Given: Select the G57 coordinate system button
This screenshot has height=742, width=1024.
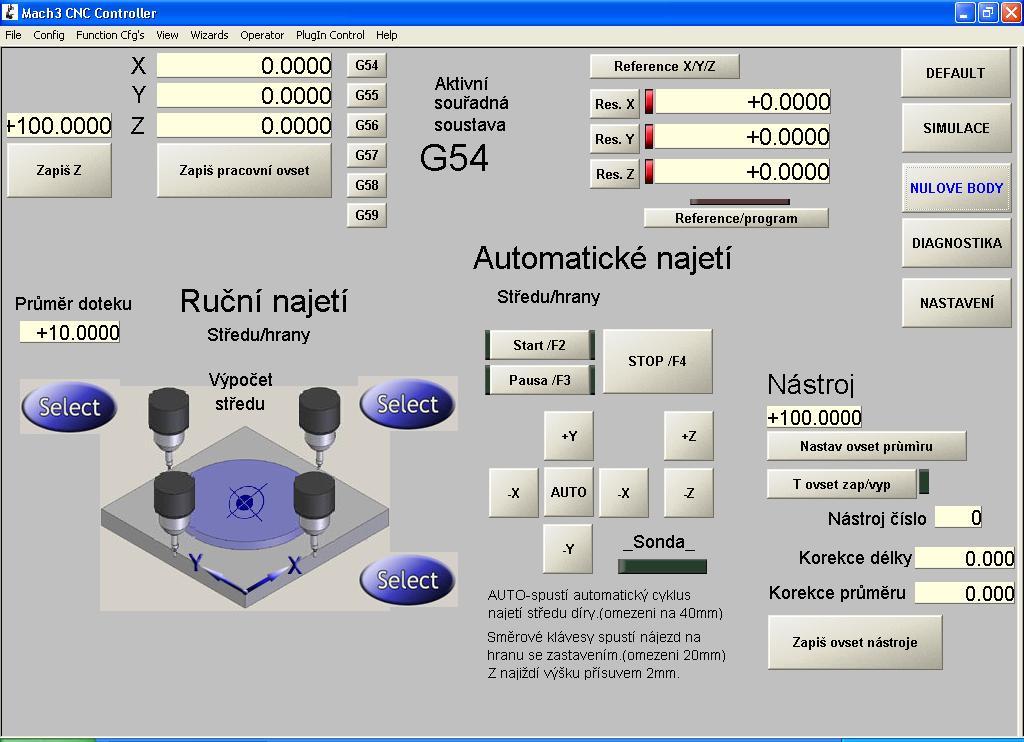Looking at the screenshot, I should (367, 155).
